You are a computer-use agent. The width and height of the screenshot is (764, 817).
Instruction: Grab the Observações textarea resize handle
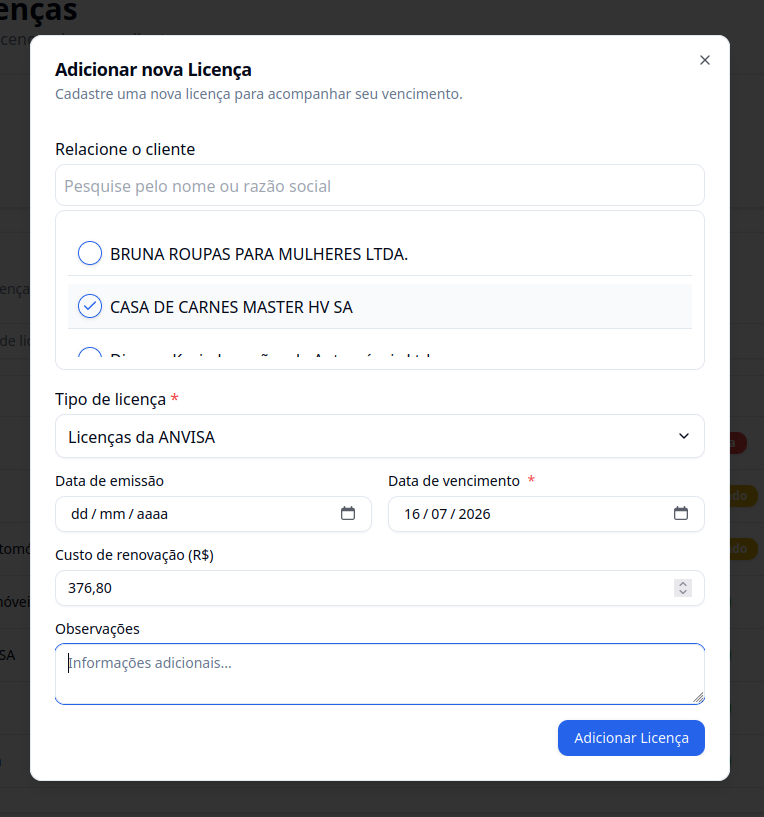click(x=698, y=698)
